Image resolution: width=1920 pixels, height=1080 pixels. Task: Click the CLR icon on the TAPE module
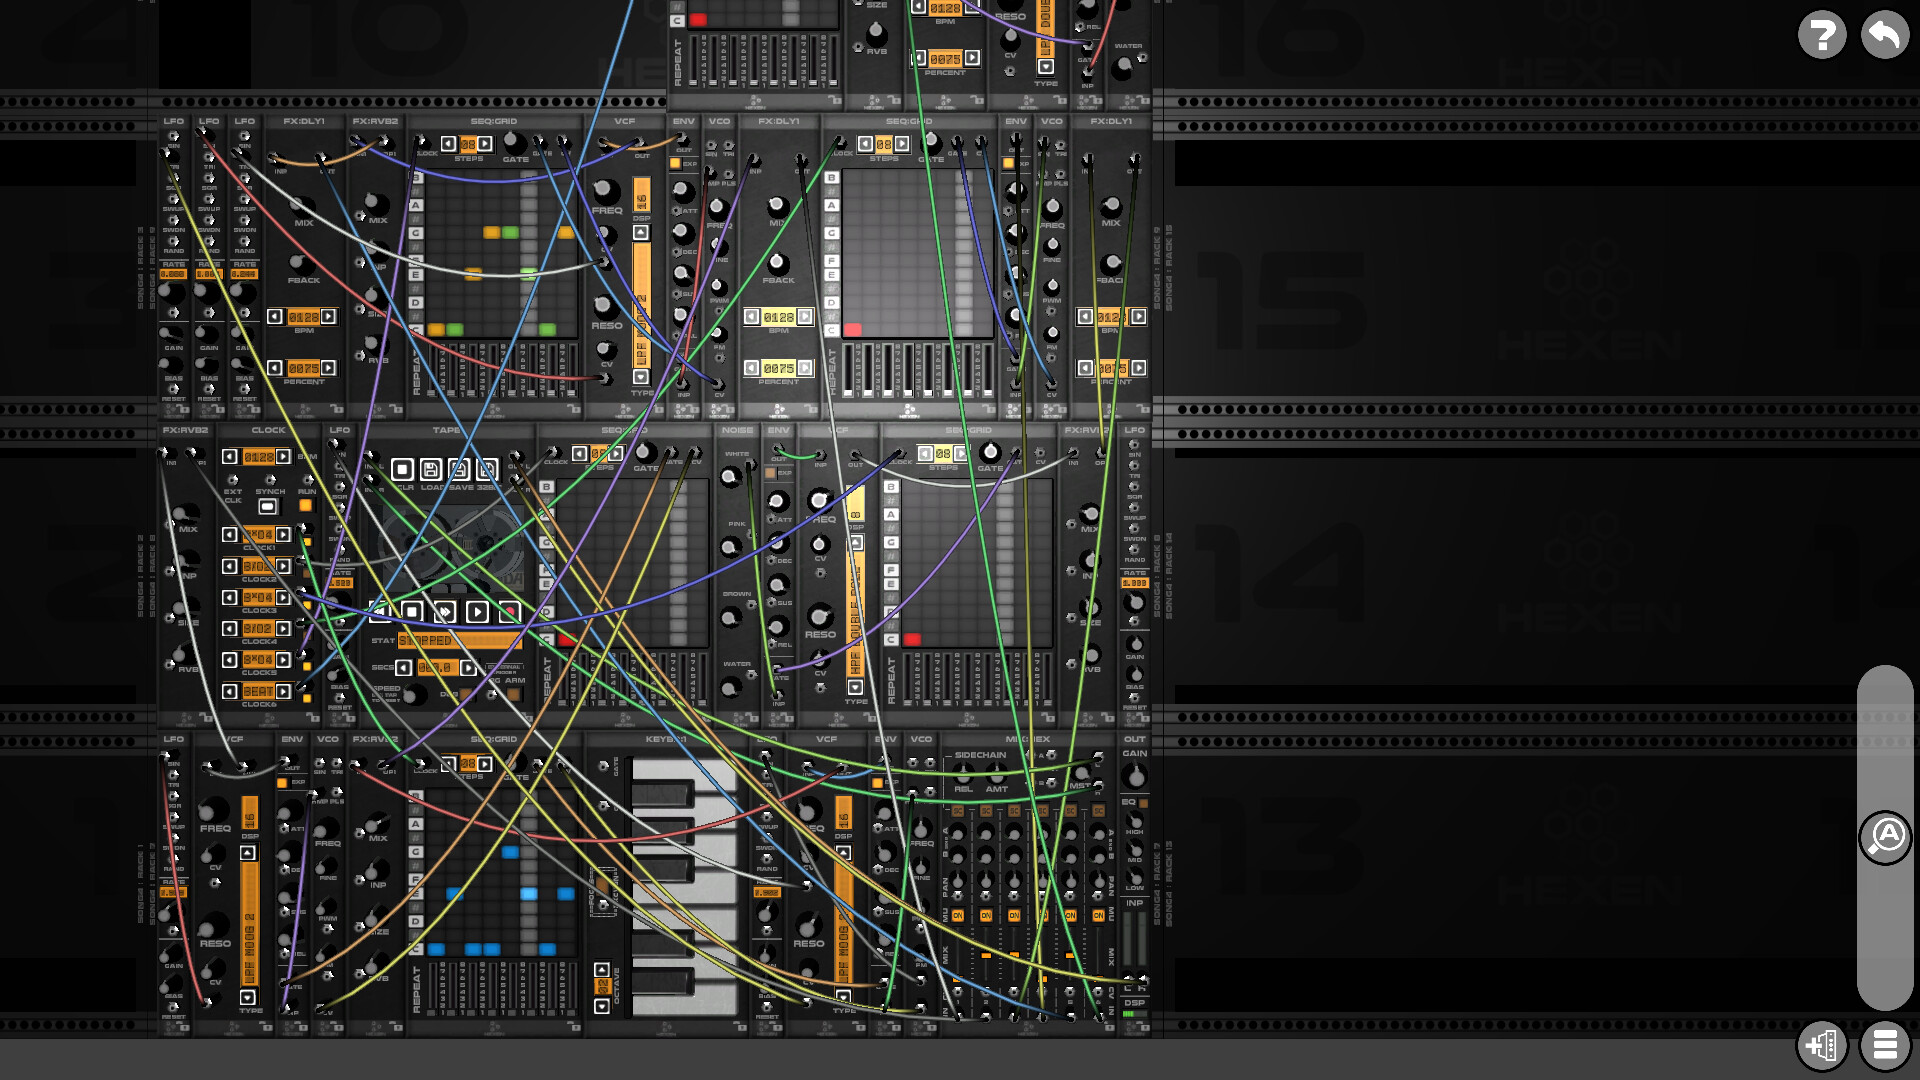click(x=402, y=469)
